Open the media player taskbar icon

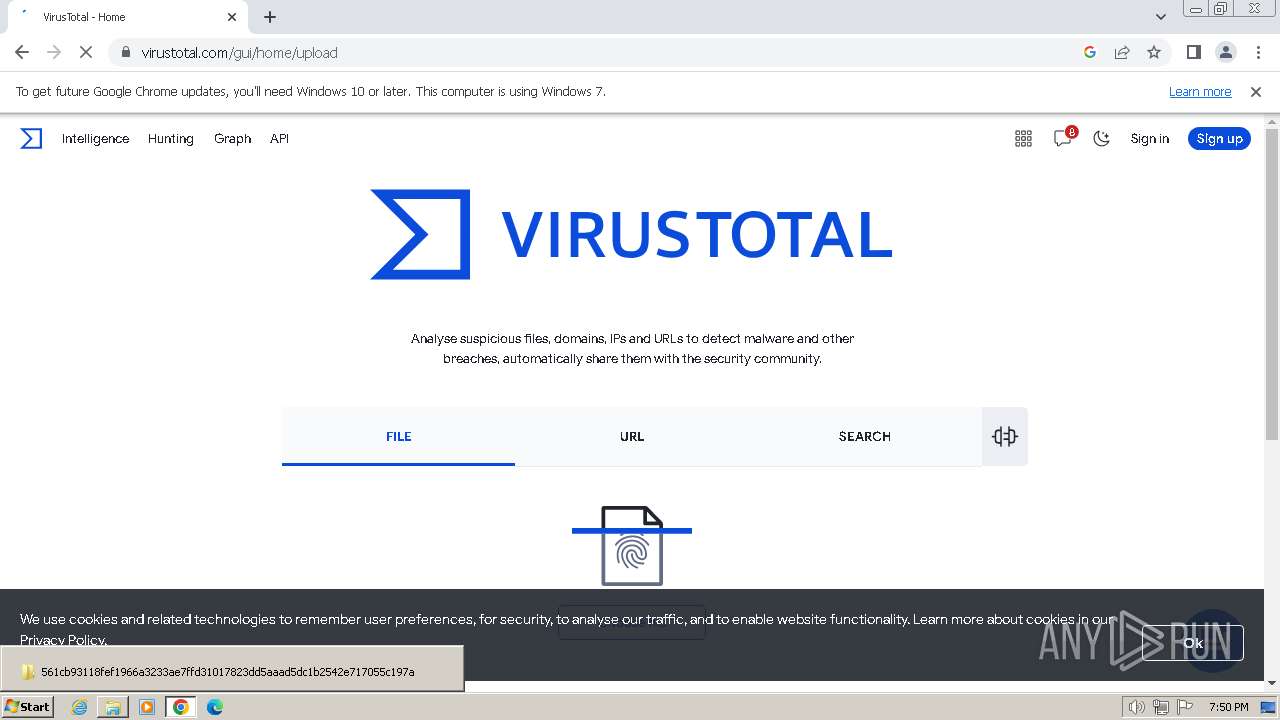coord(147,707)
